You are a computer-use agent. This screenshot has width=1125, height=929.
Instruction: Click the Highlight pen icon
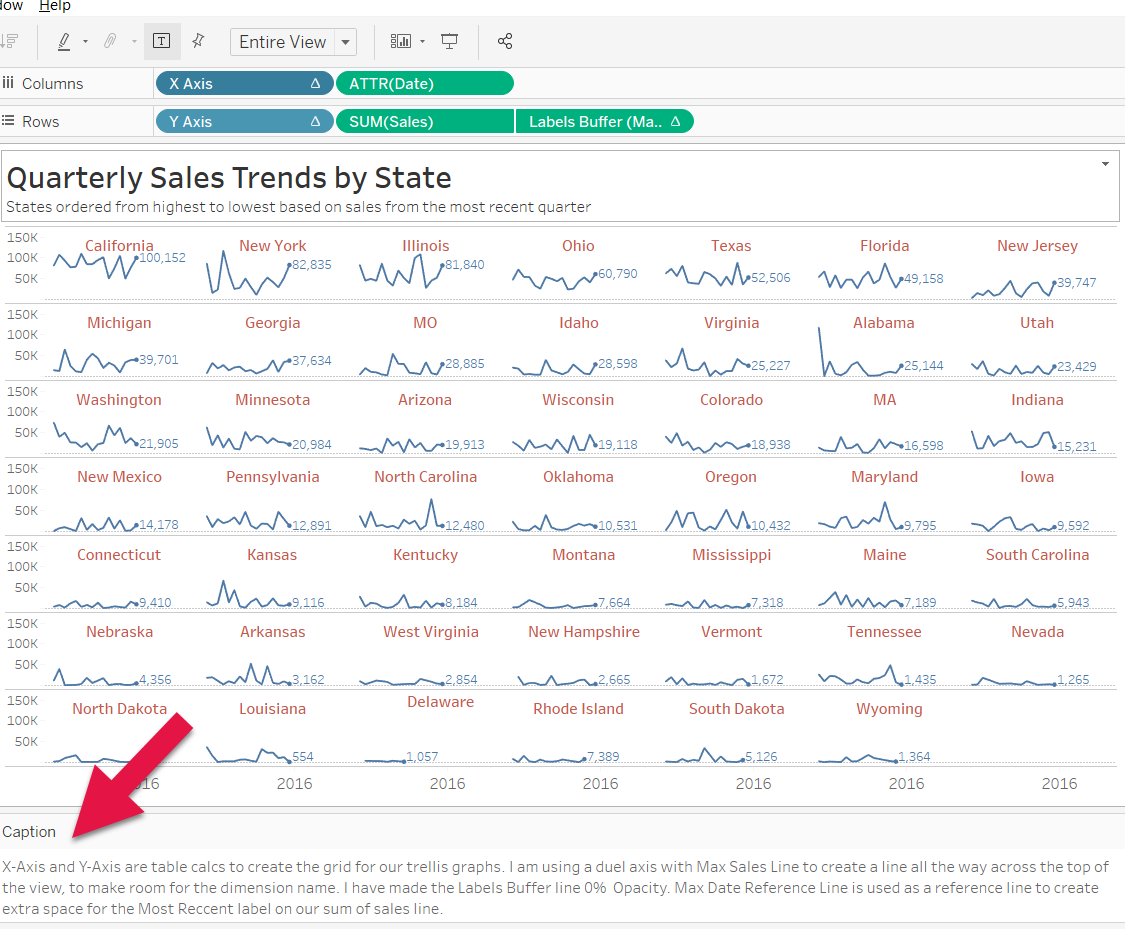pos(64,41)
